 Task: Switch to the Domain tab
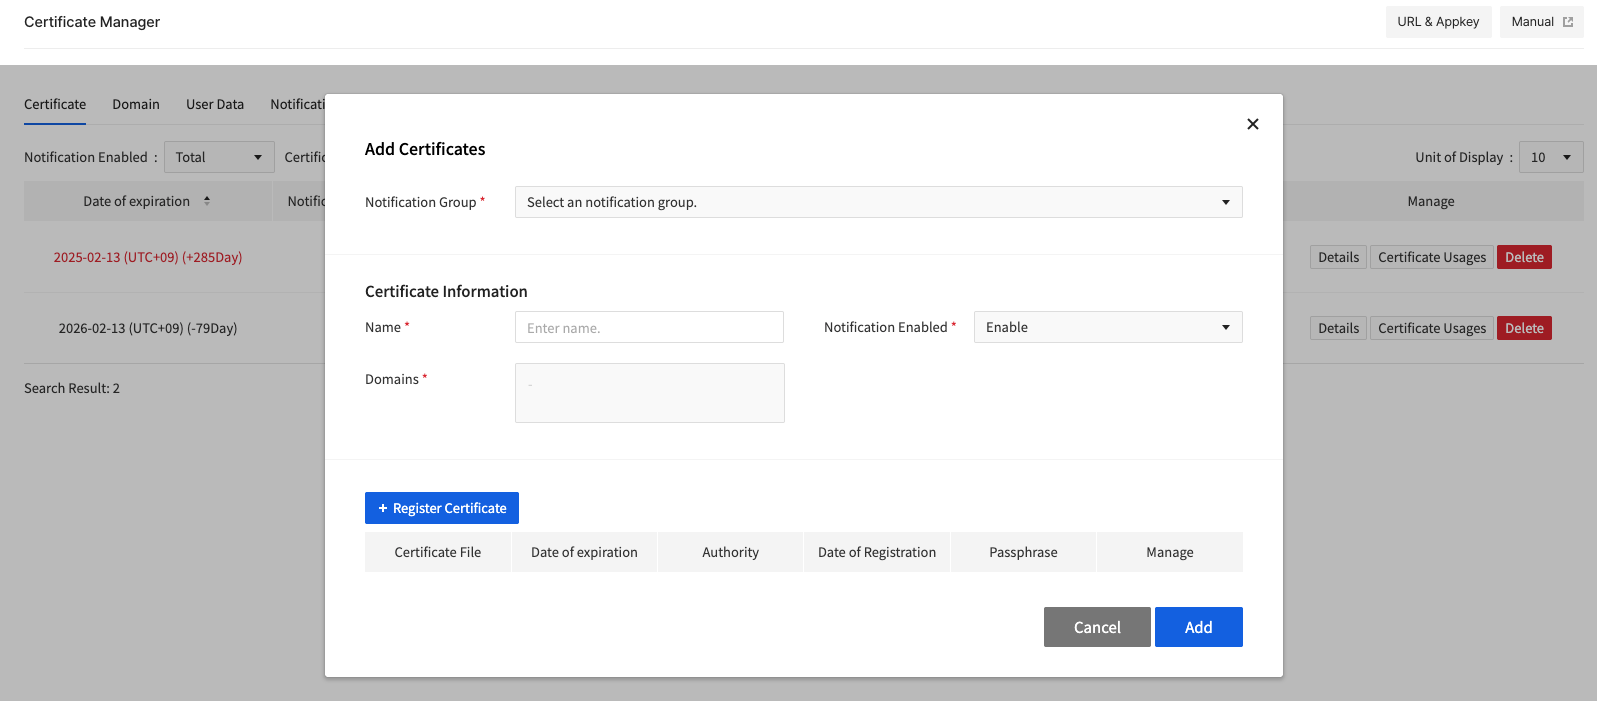coord(136,104)
